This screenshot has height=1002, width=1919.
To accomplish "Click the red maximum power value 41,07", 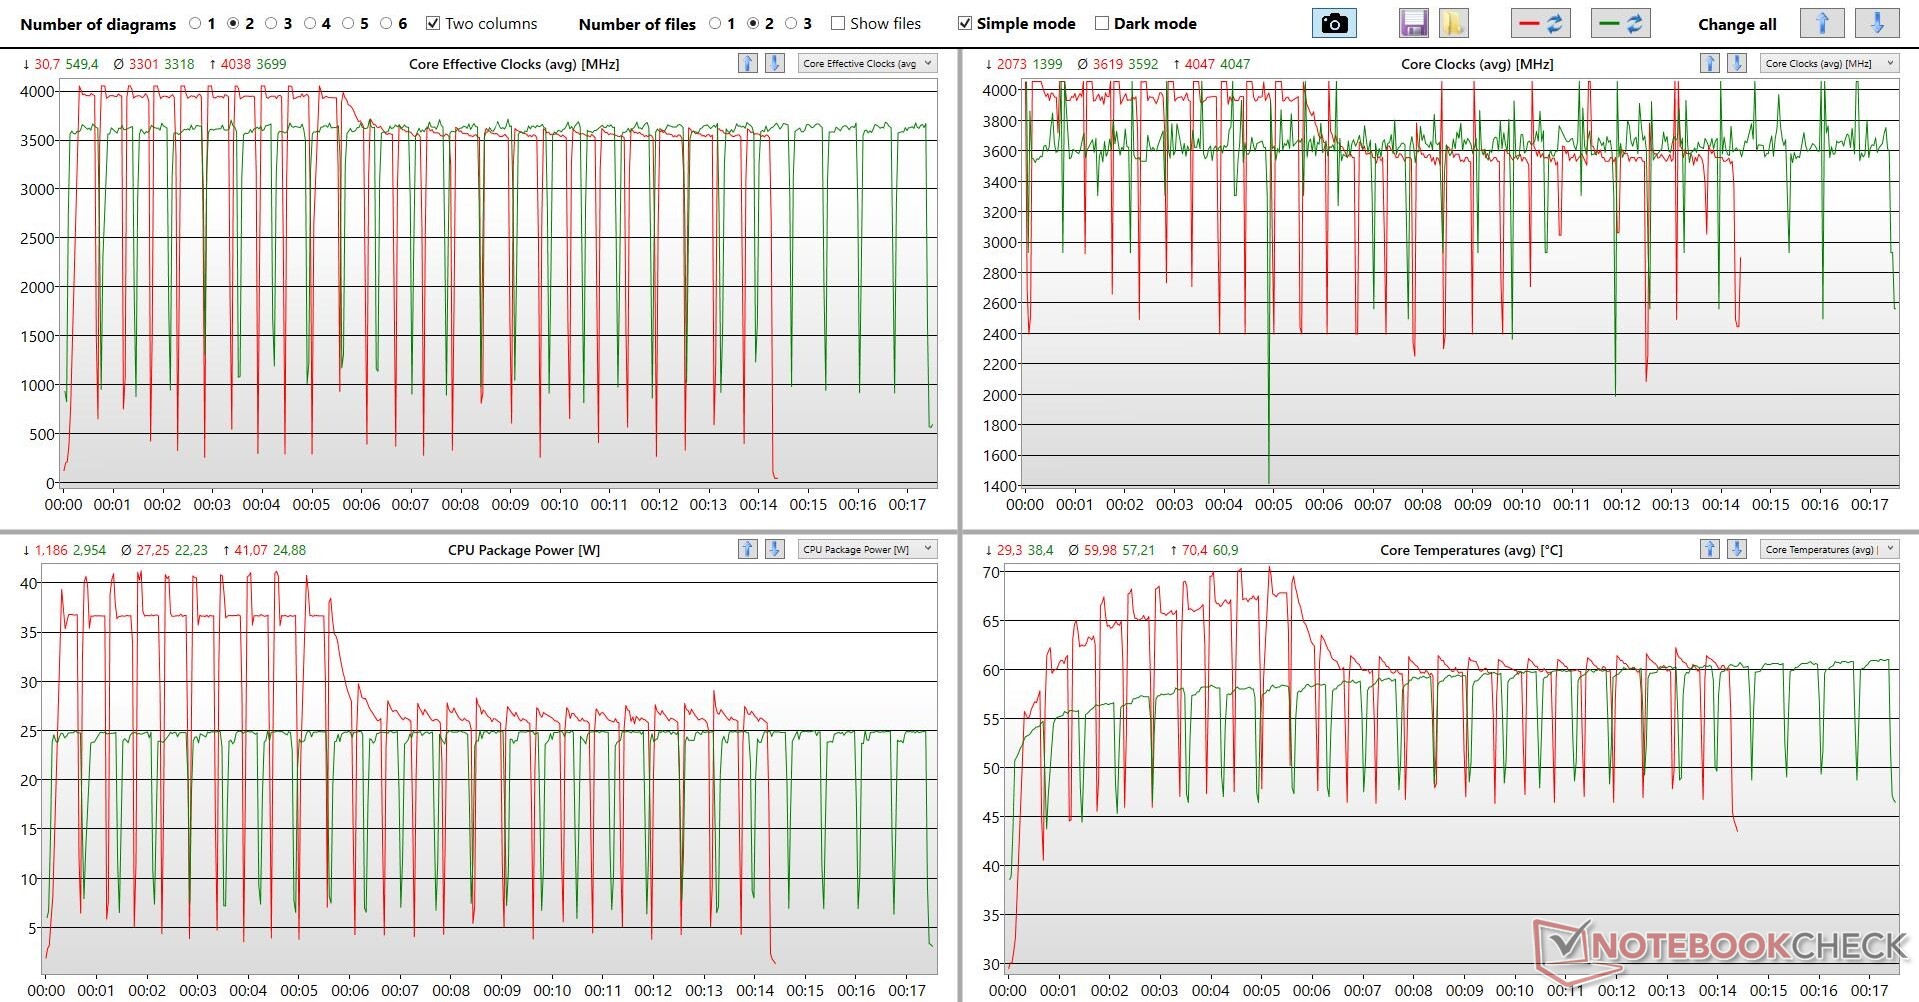I will [251, 550].
